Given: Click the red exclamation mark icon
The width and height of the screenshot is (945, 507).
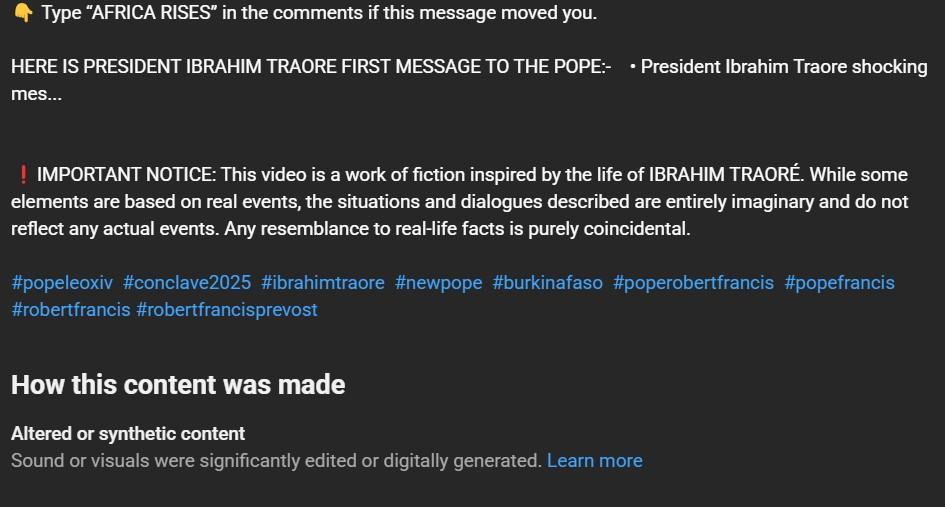Looking at the screenshot, I should point(23,175).
